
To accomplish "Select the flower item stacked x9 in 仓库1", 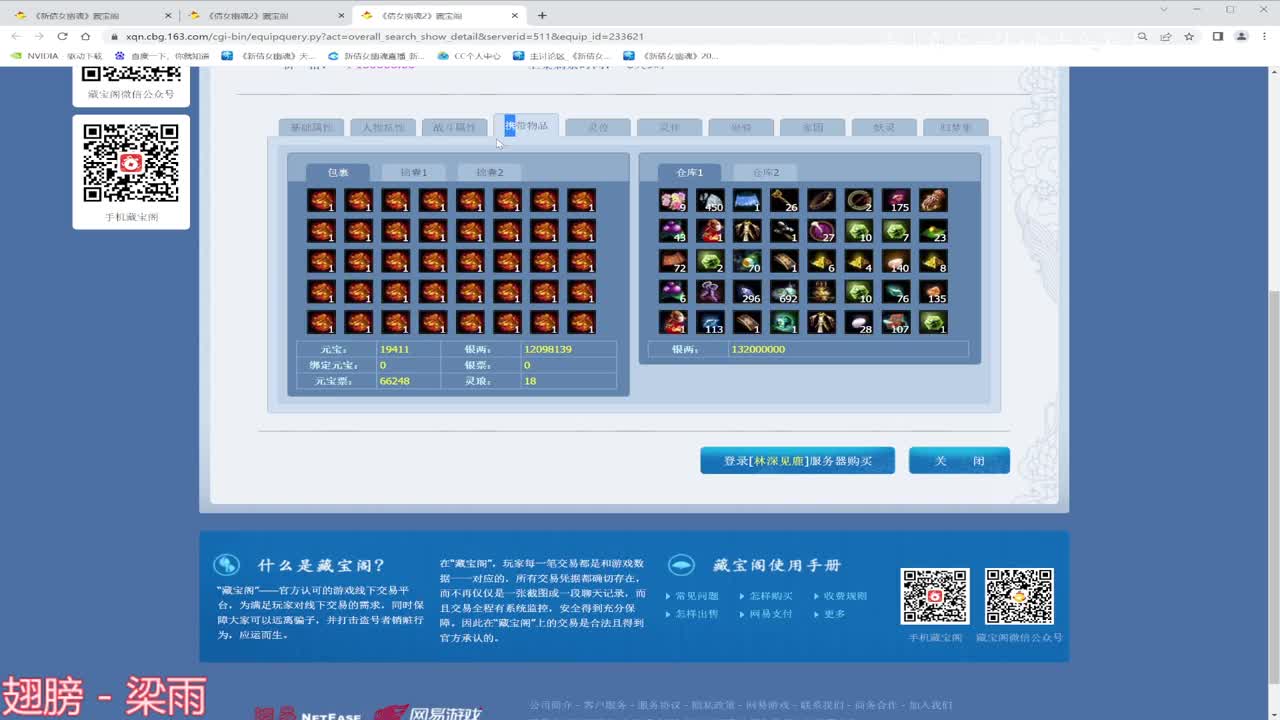I will 671,199.
